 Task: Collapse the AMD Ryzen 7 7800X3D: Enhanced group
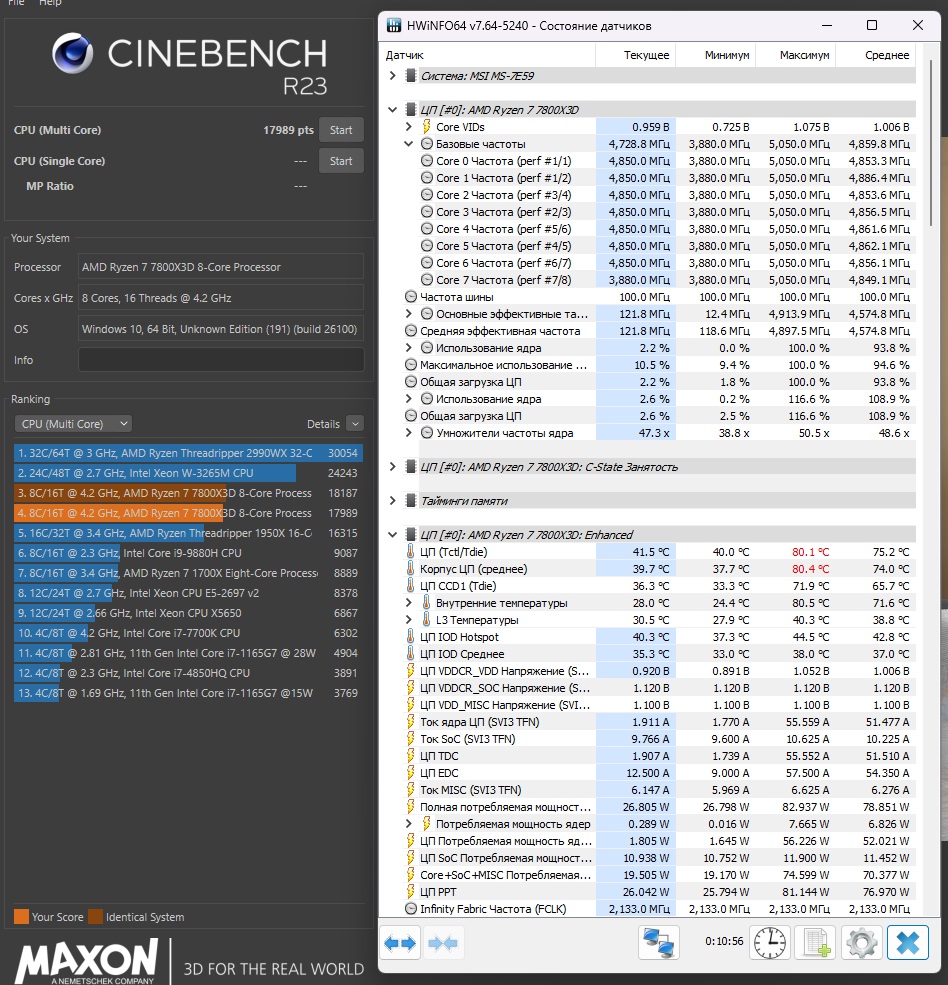[x=392, y=535]
